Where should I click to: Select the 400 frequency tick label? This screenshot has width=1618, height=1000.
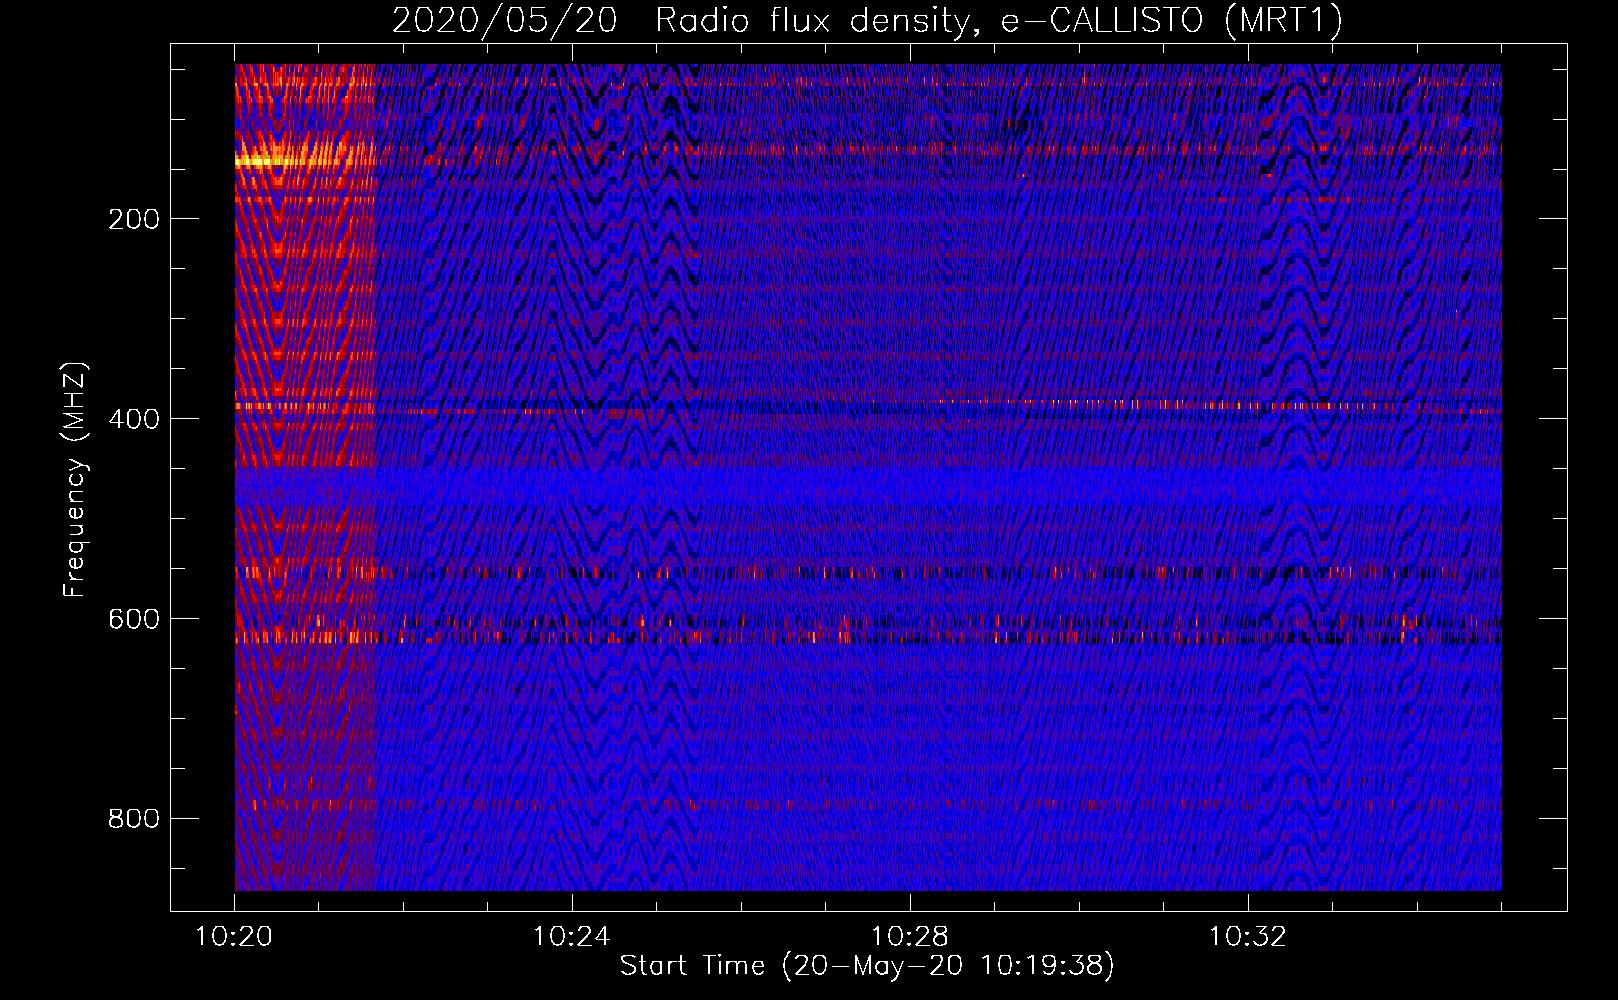[x=134, y=419]
